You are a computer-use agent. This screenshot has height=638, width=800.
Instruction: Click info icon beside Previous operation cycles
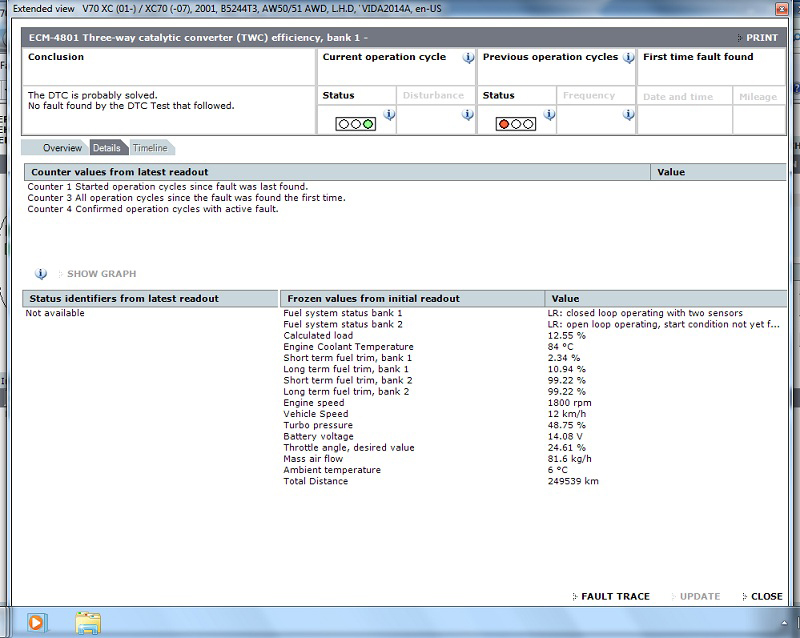tap(628, 58)
